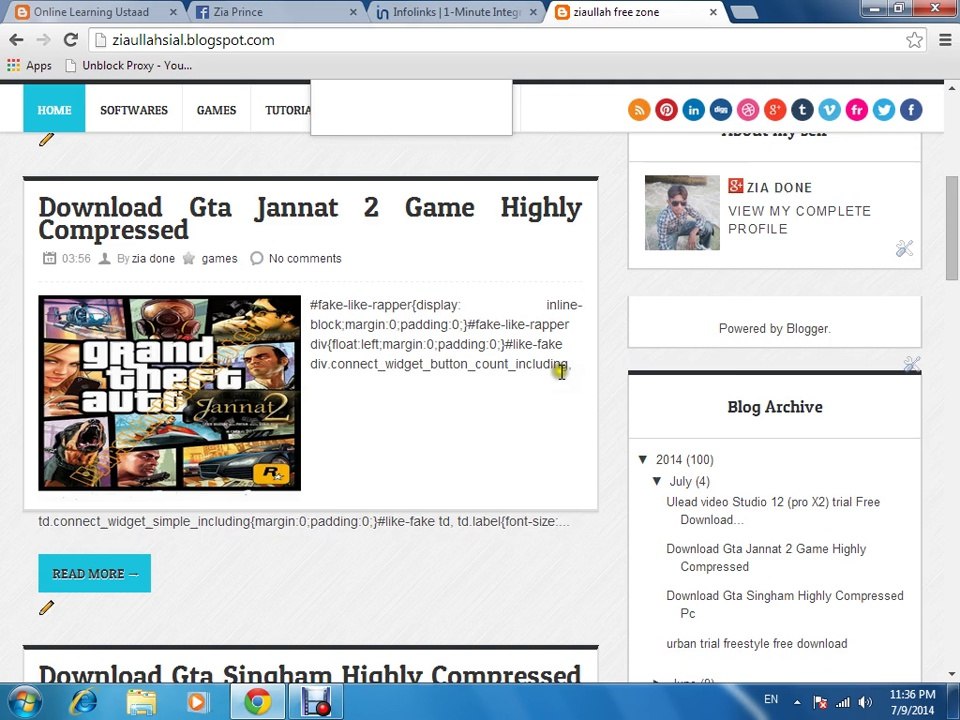The width and height of the screenshot is (960, 720).
Task: Open the volume speaker tray icon
Action: [x=865, y=702]
